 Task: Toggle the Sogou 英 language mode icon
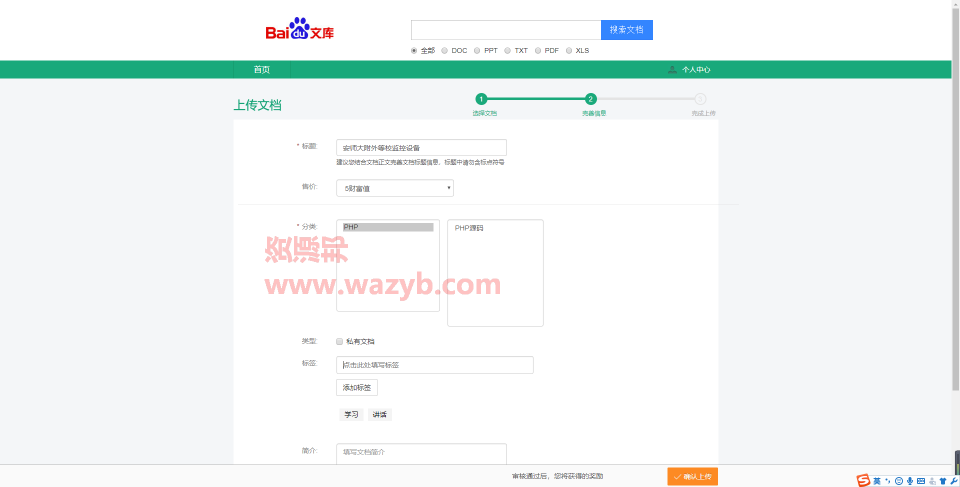877,481
